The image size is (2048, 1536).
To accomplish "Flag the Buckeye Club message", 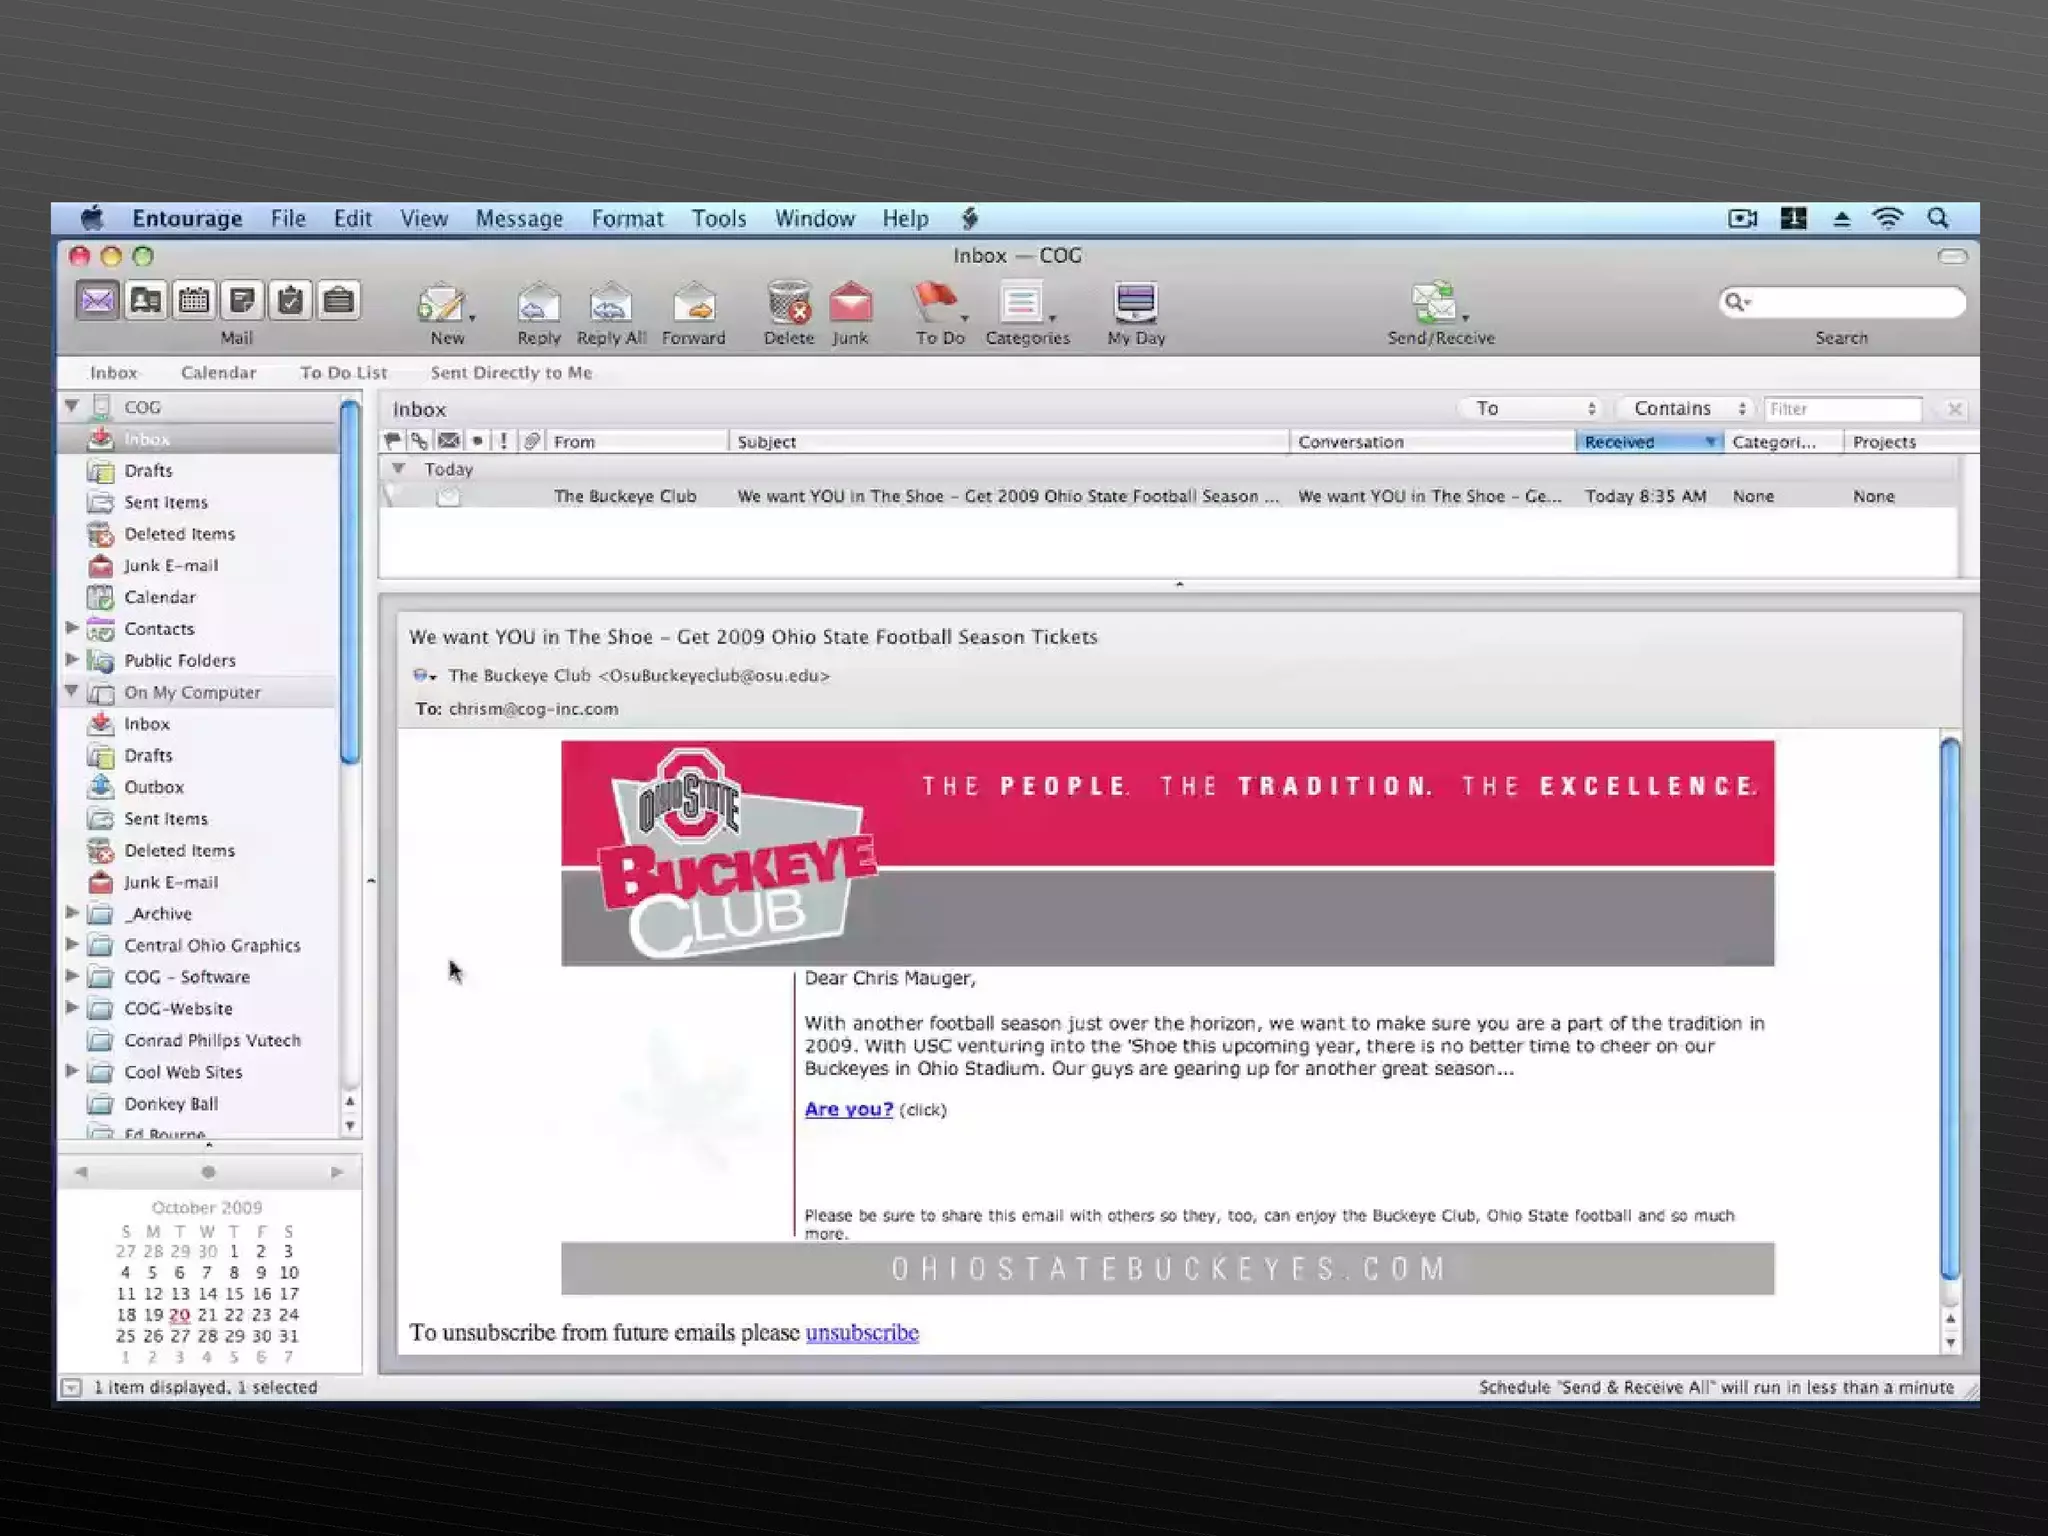I will (x=392, y=496).
